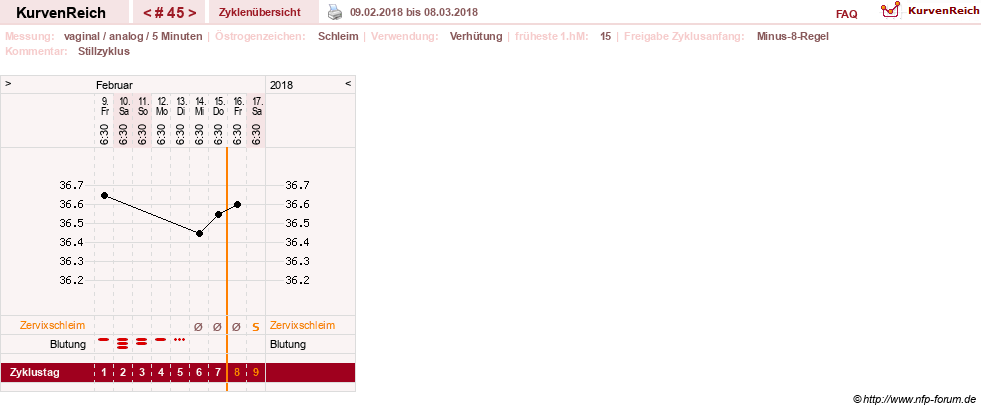This screenshot has width=981, height=411.
Task: Click the Februar month label
Action: point(114,85)
